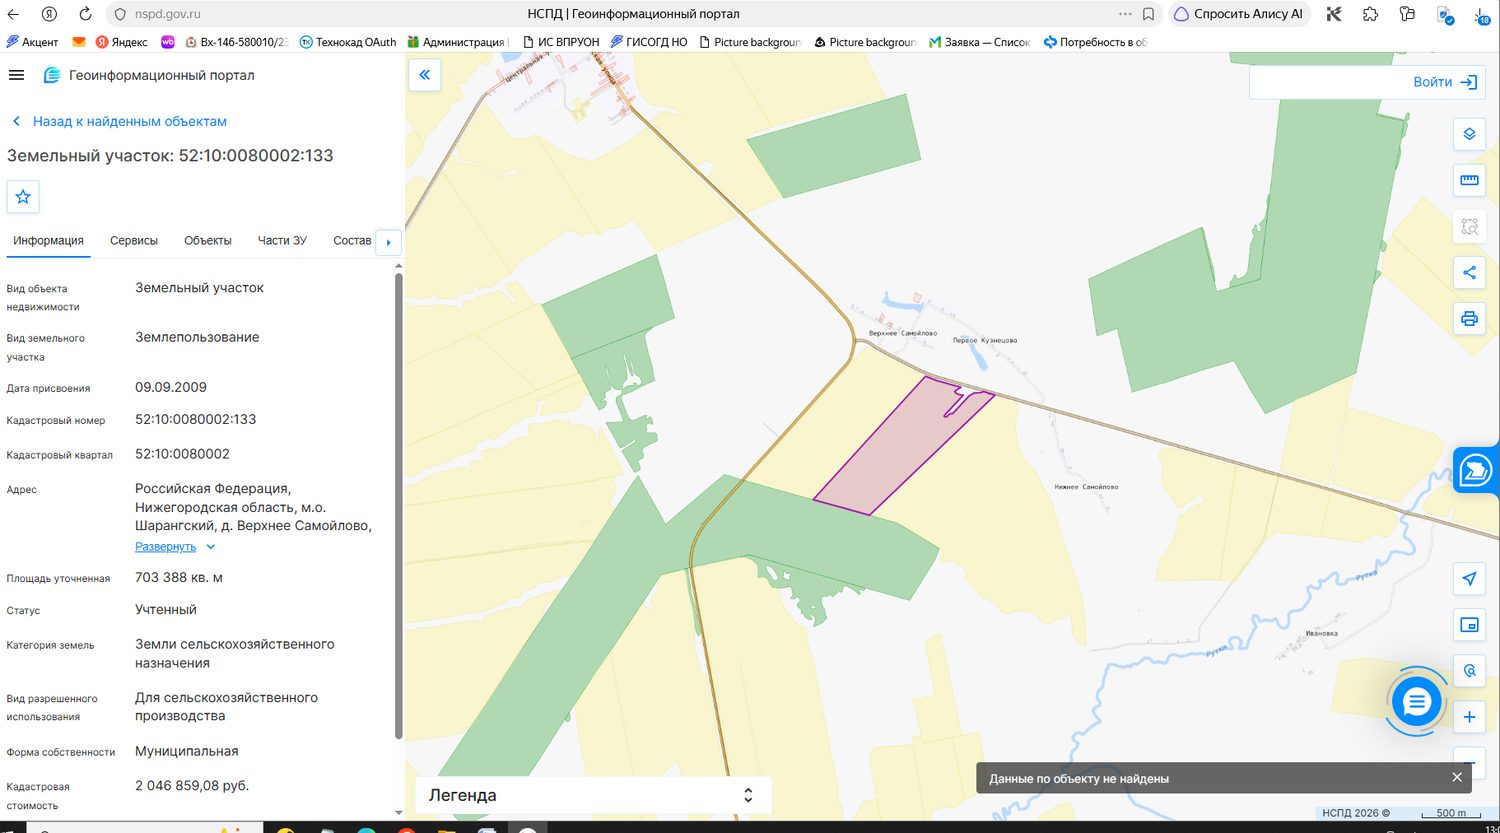Open the Технокад OAuth bookmark
This screenshot has height=833, width=1500.
click(347, 42)
